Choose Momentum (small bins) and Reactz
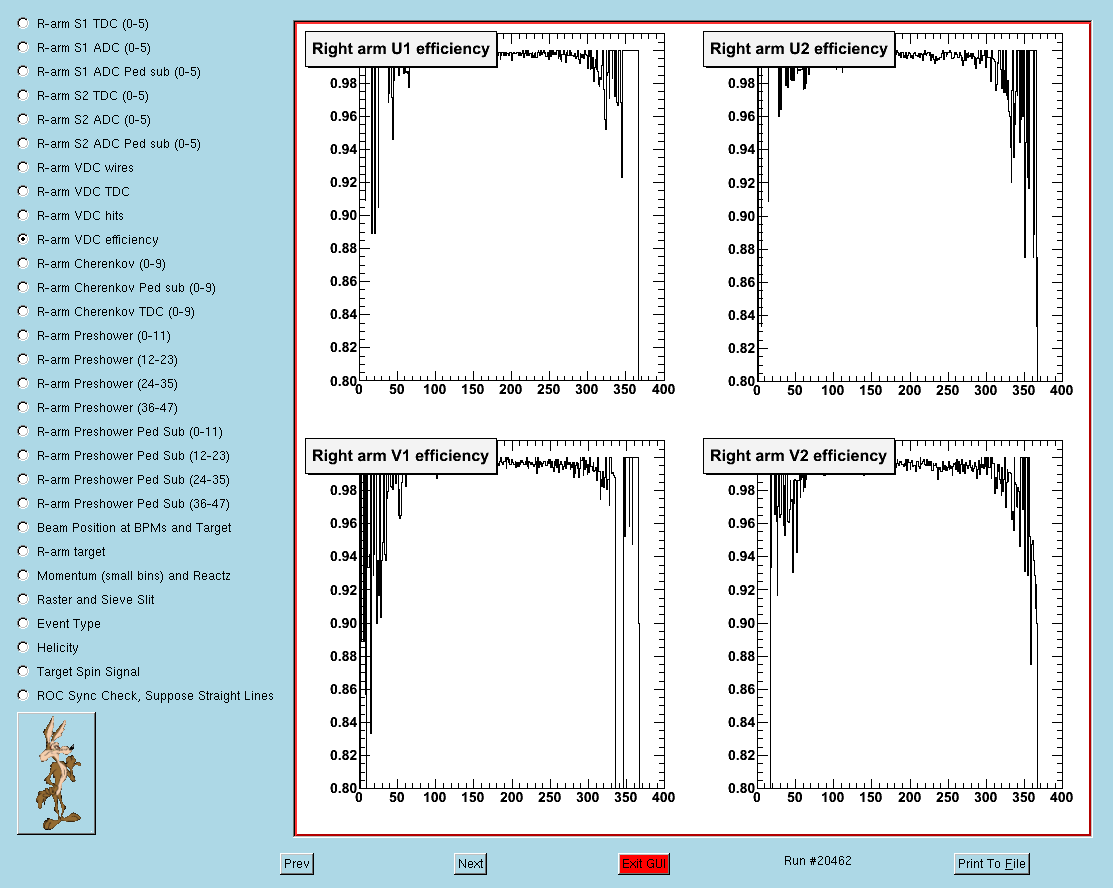 [x=23, y=576]
